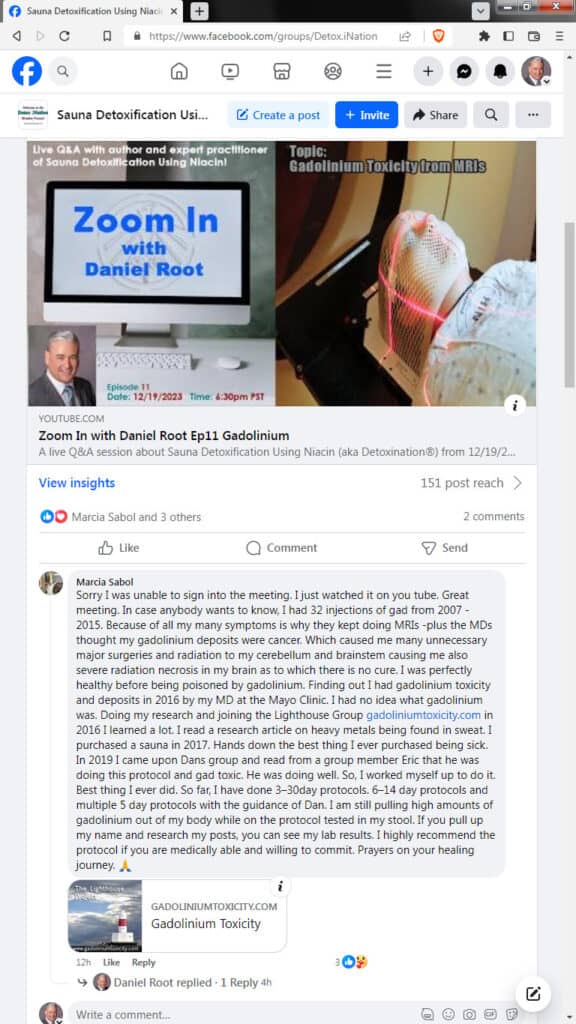Image resolution: width=576 pixels, height=1024 pixels.
Task: Open the Groups icon in navigation
Action: pyautogui.click(x=333, y=71)
